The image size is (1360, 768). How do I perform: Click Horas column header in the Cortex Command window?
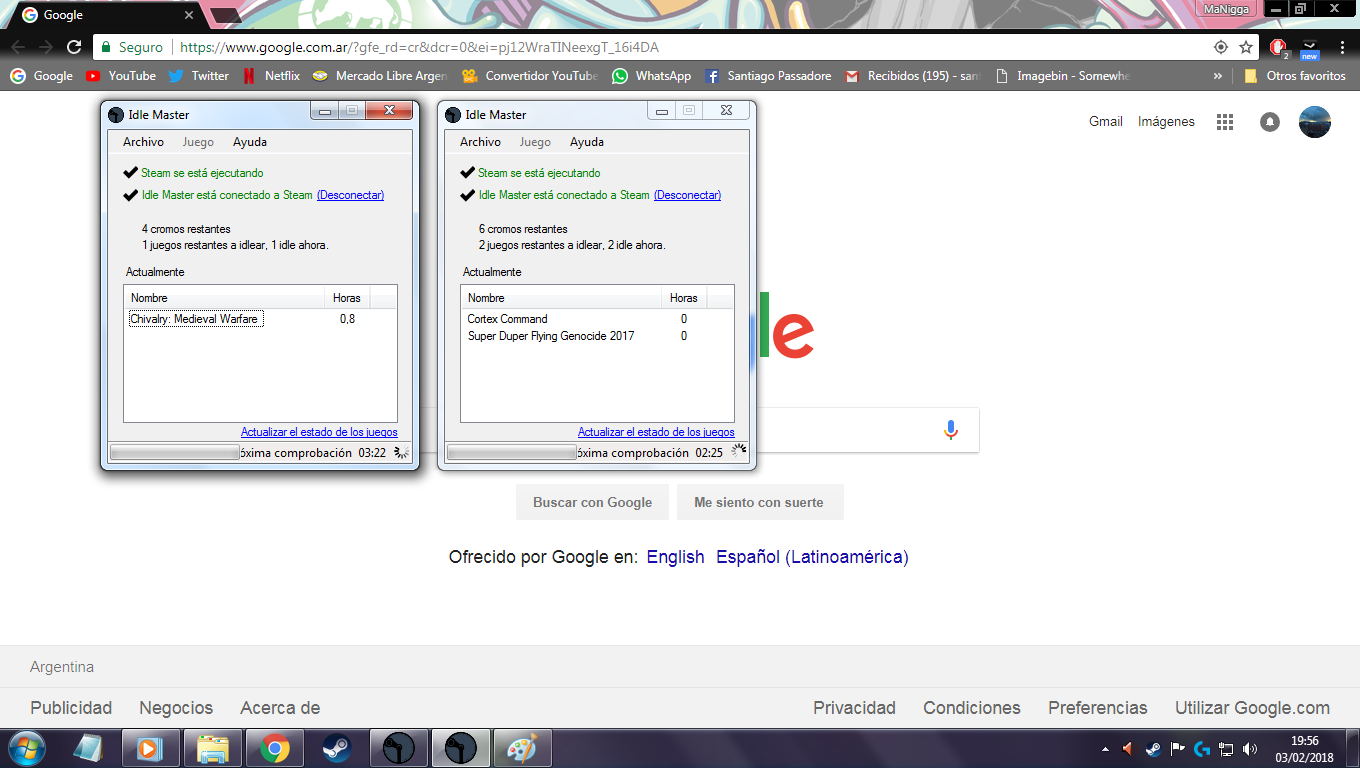(685, 298)
